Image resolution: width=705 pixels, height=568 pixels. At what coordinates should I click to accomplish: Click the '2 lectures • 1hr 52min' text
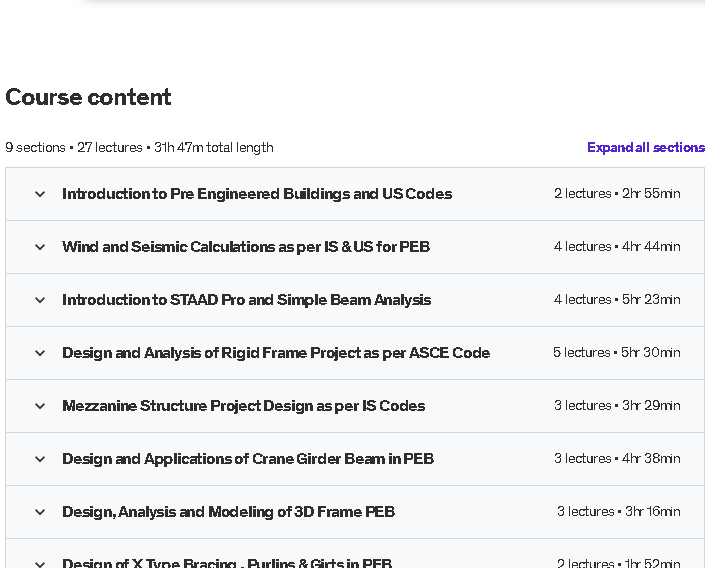[619, 563]
